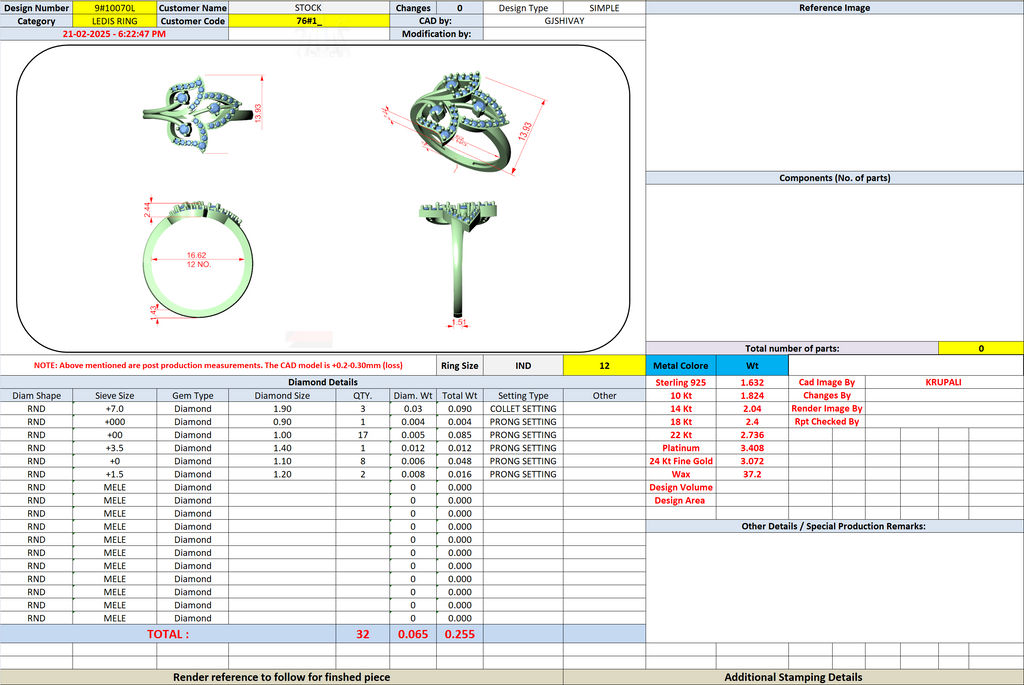Viewport: 1024px width, 685px height.
Task: Click the Design Volume label
Action: [x=680, y=487]
